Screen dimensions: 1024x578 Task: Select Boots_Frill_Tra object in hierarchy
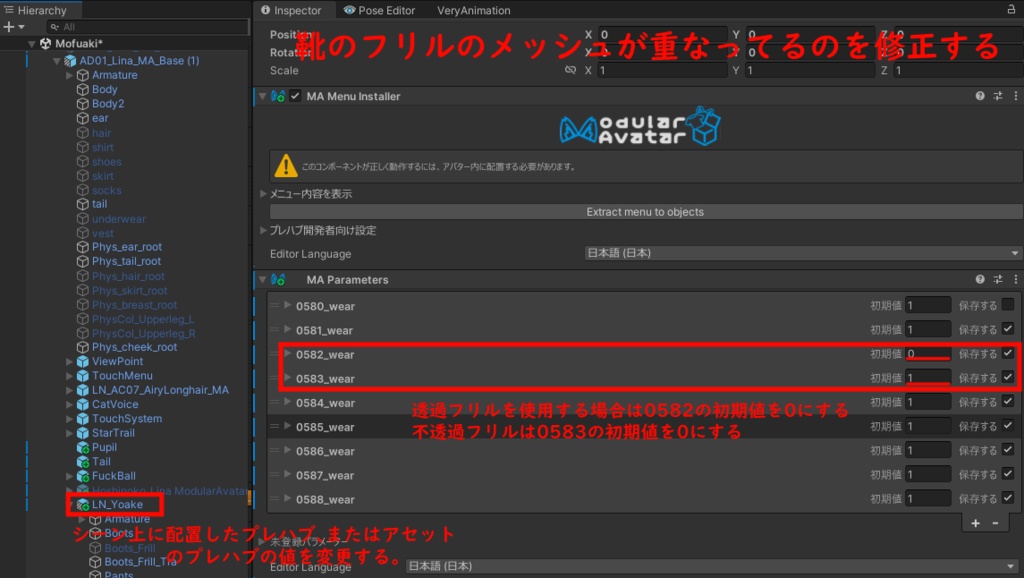click(140, 562)
